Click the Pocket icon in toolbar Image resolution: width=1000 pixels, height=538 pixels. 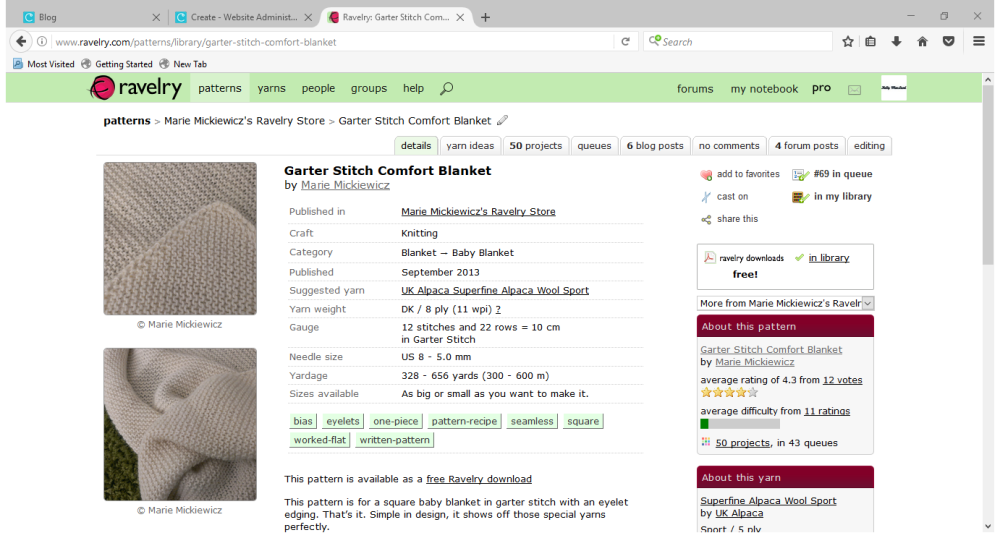(948, 41)
